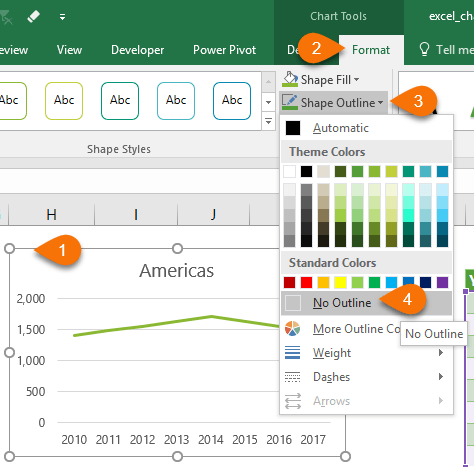Image resolution: width=474 pixels, height=467 pixels.
Task: Expand the Shape Styles gallery More arrow
Action: coord(268,121)
